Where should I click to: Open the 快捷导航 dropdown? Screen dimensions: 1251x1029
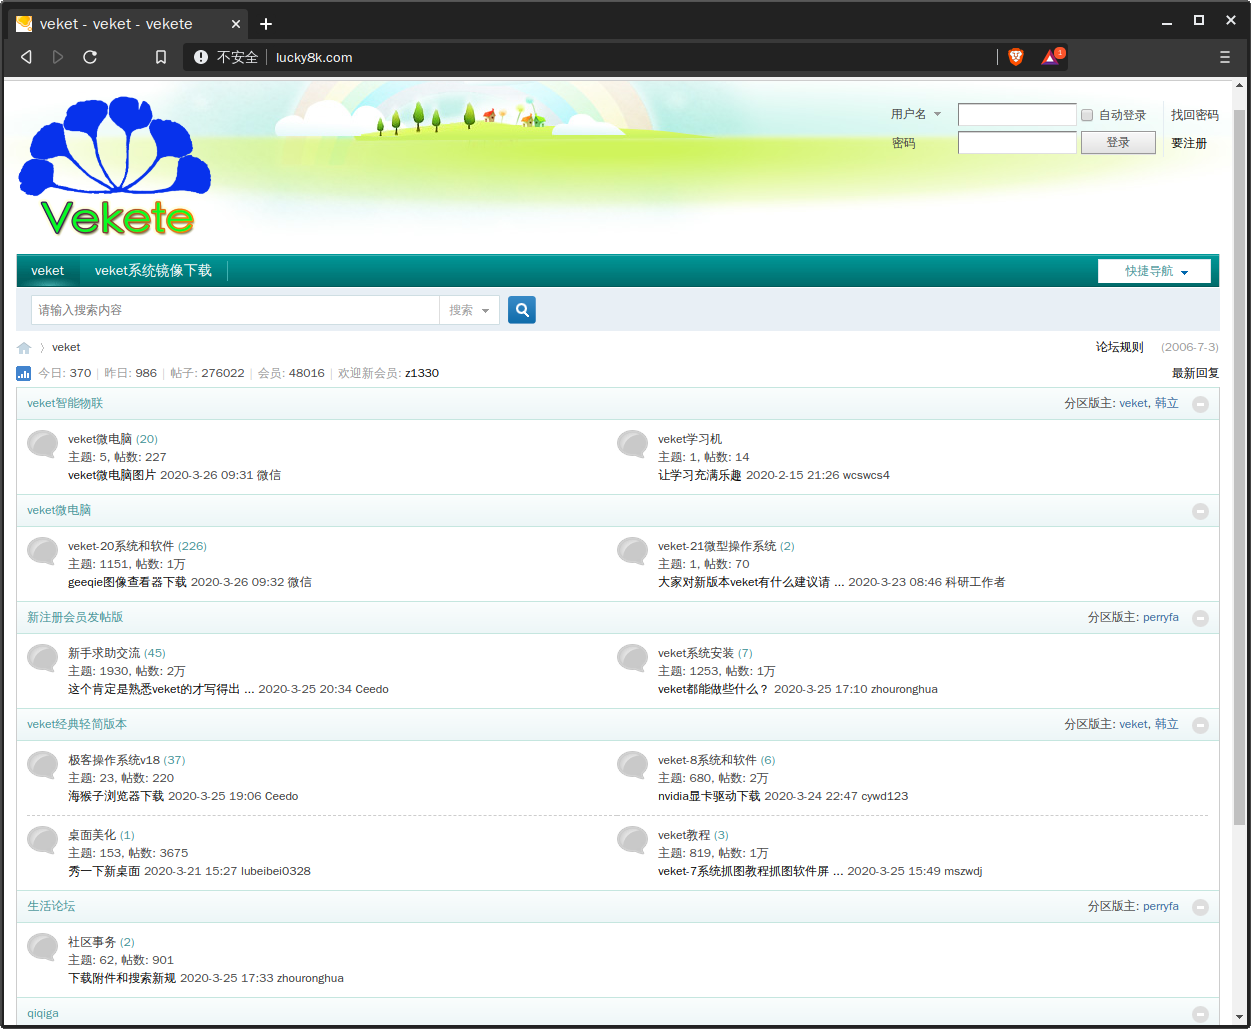click(1154, 271)
